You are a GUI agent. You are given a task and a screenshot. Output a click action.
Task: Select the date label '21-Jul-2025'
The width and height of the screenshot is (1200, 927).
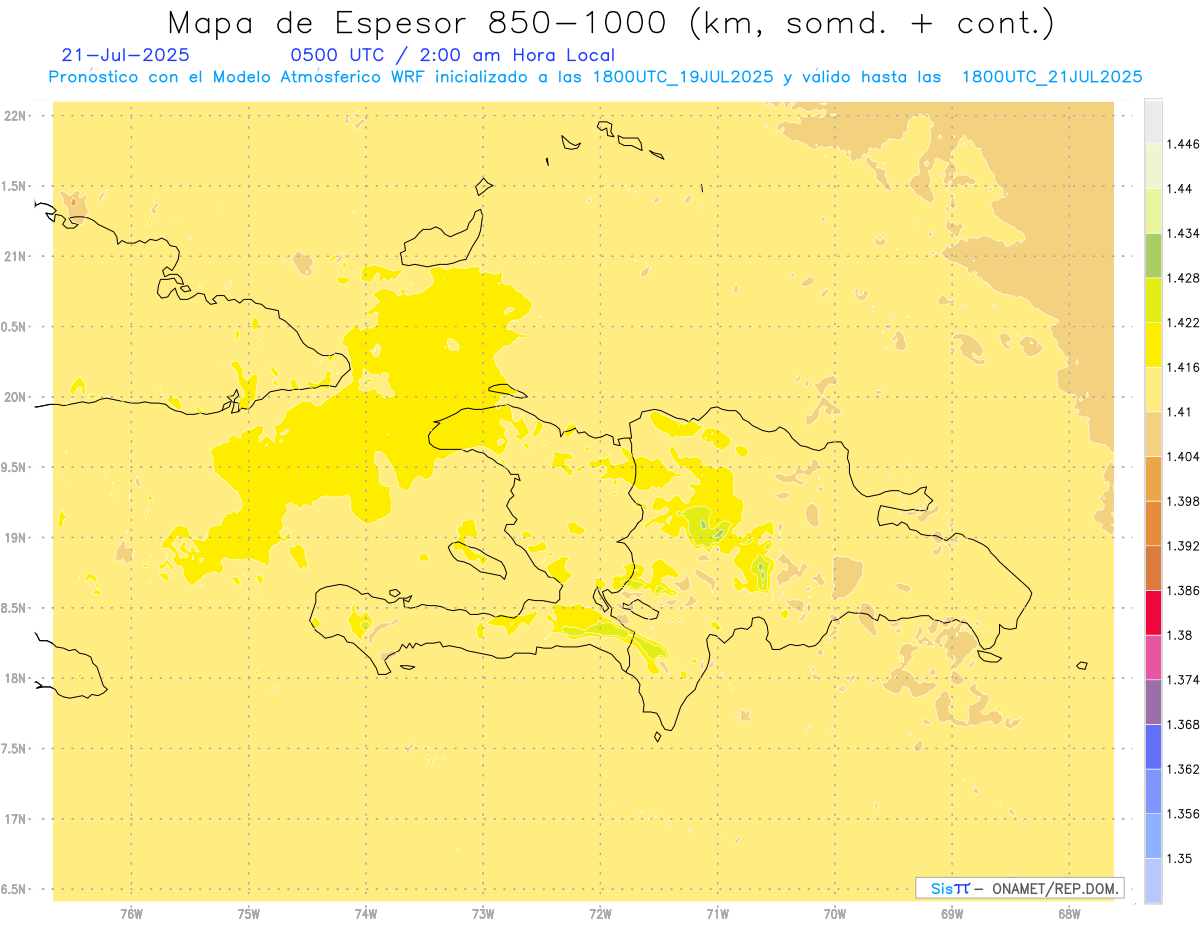coord(125,55)
